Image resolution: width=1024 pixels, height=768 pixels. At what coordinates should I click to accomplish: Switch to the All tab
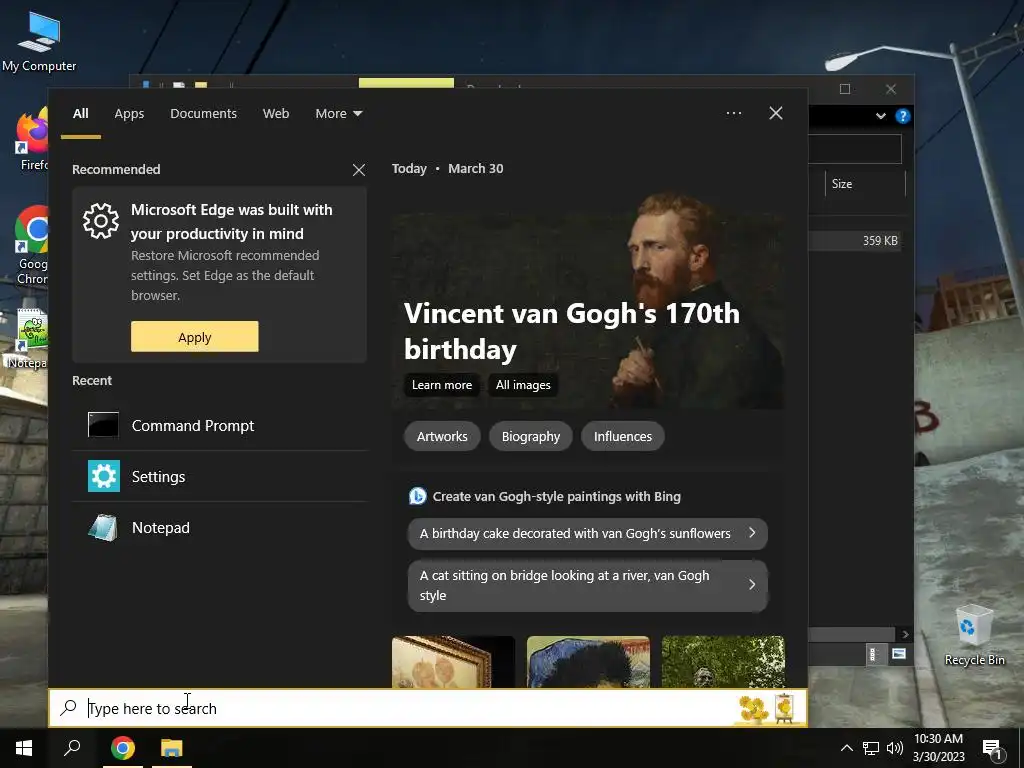tap(80, 114)
